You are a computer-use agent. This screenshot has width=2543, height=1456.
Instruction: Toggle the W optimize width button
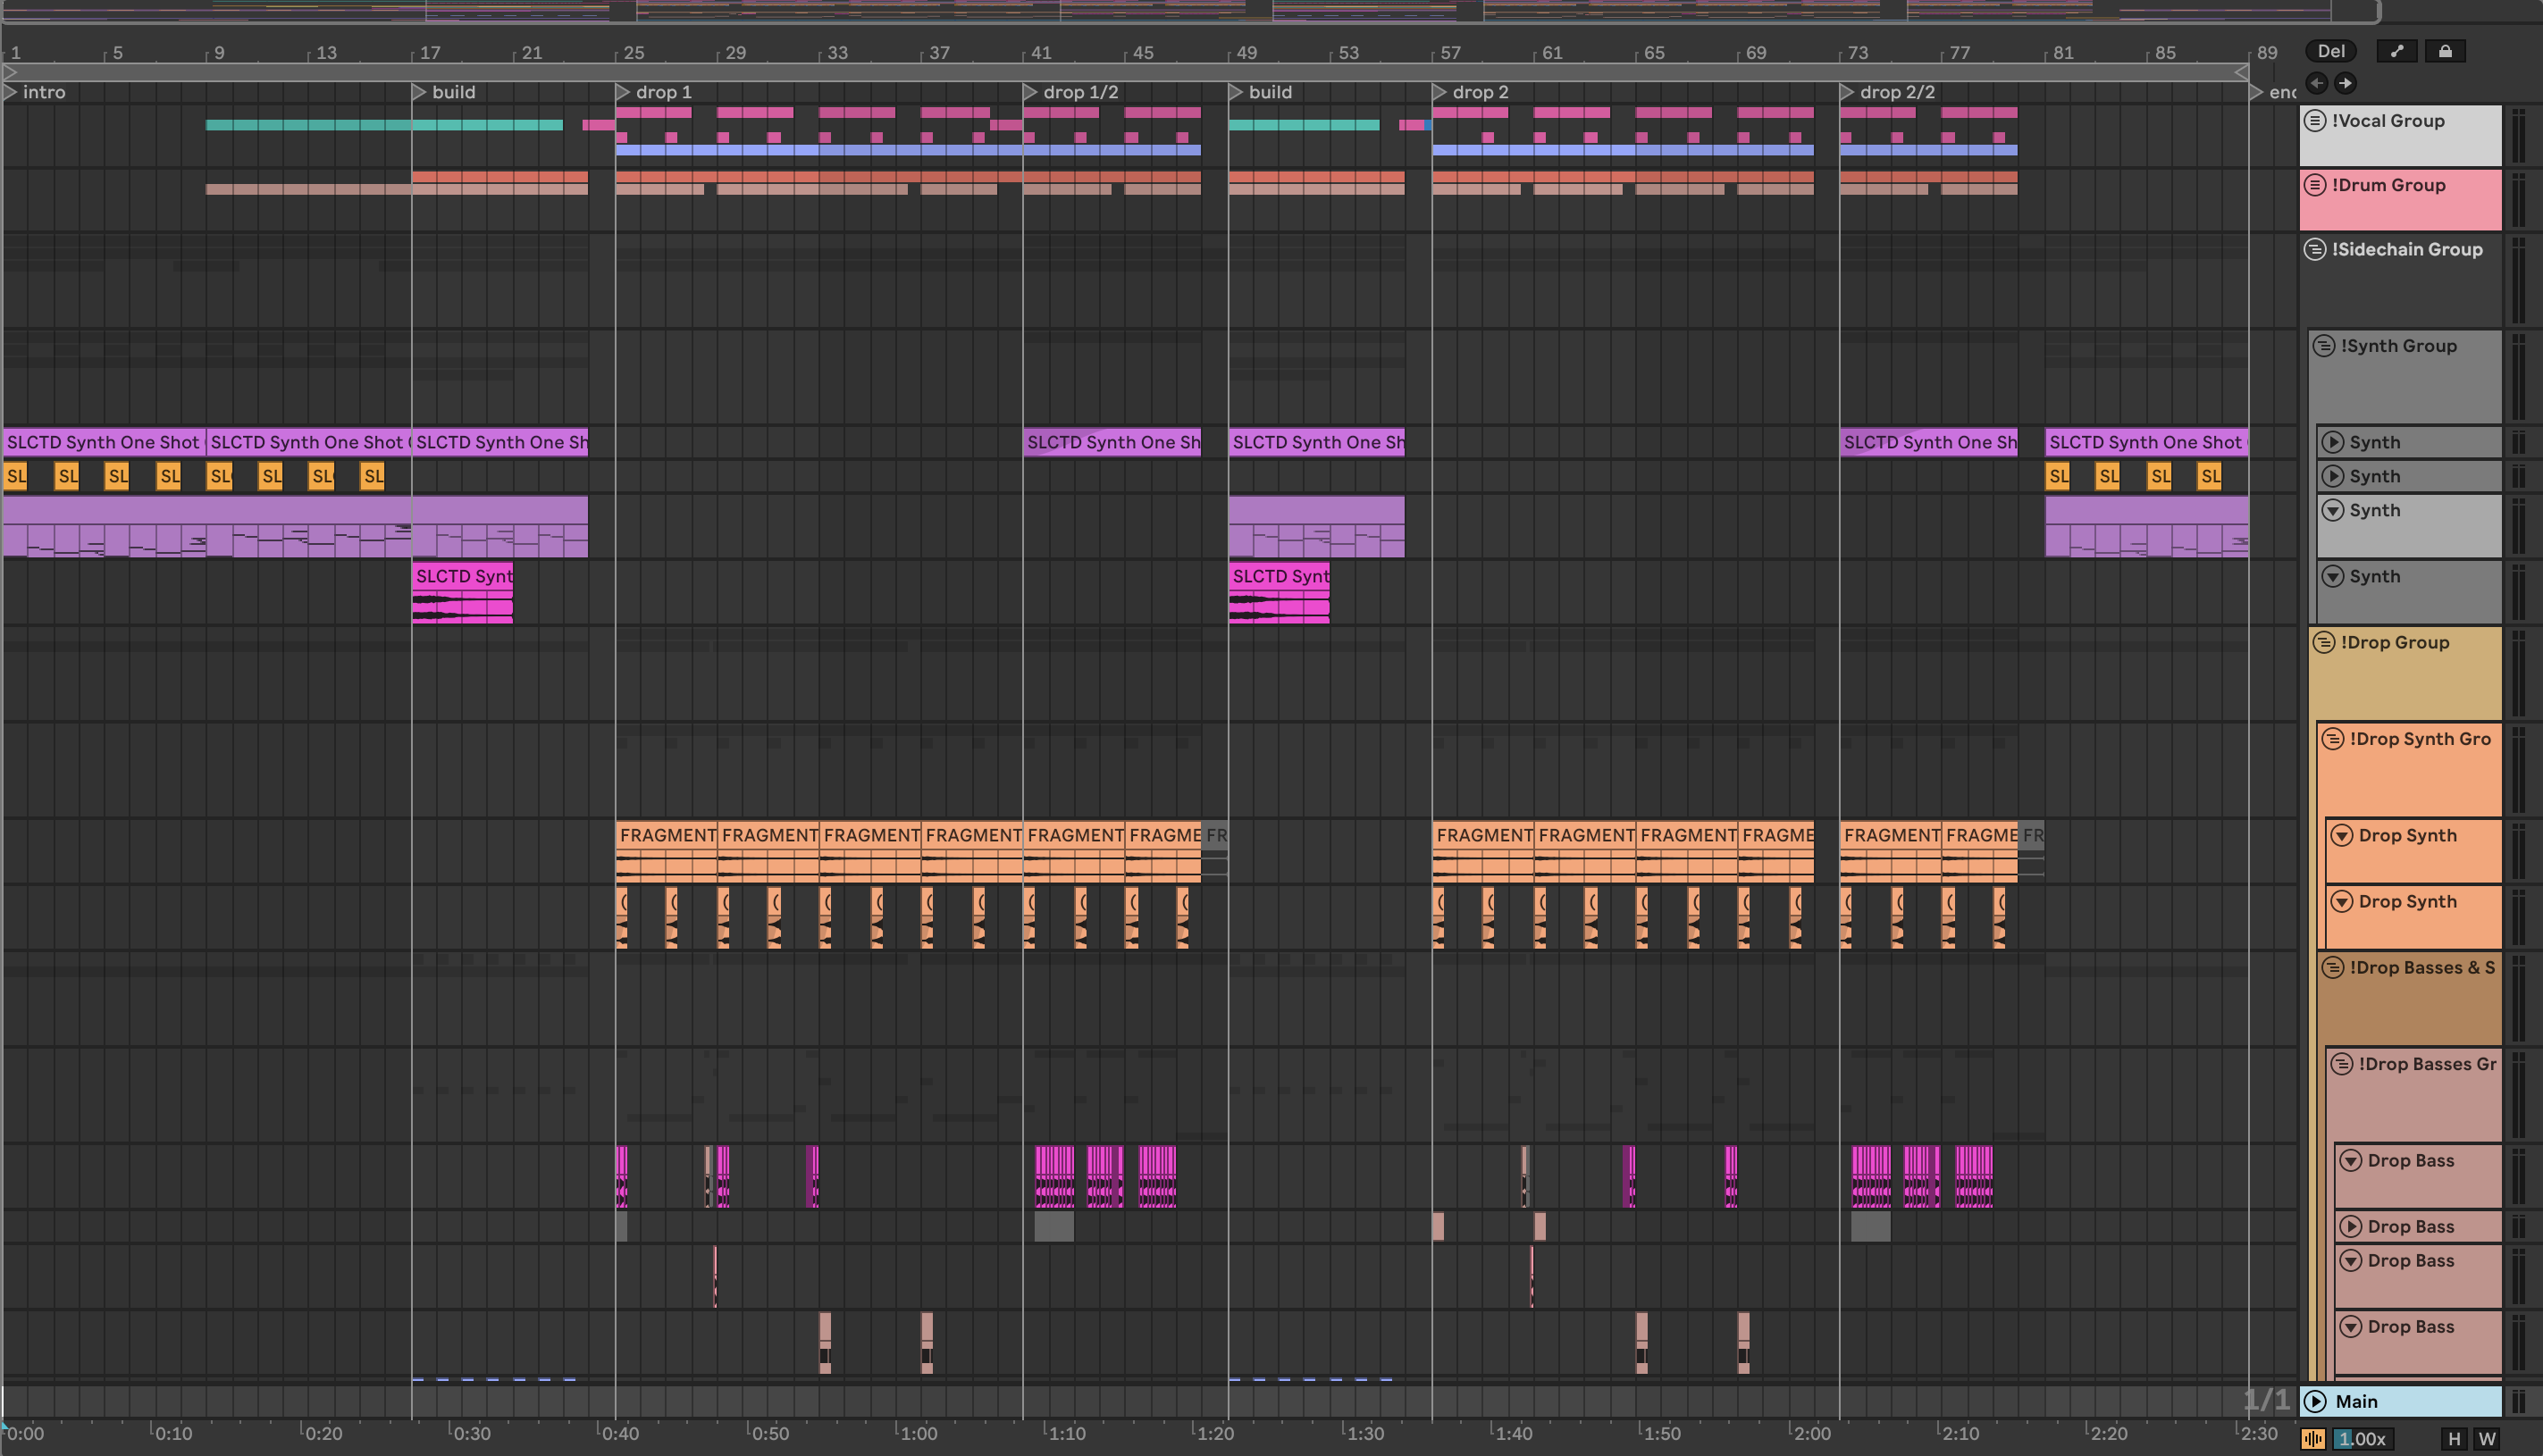click(x=2487, y=1439)
